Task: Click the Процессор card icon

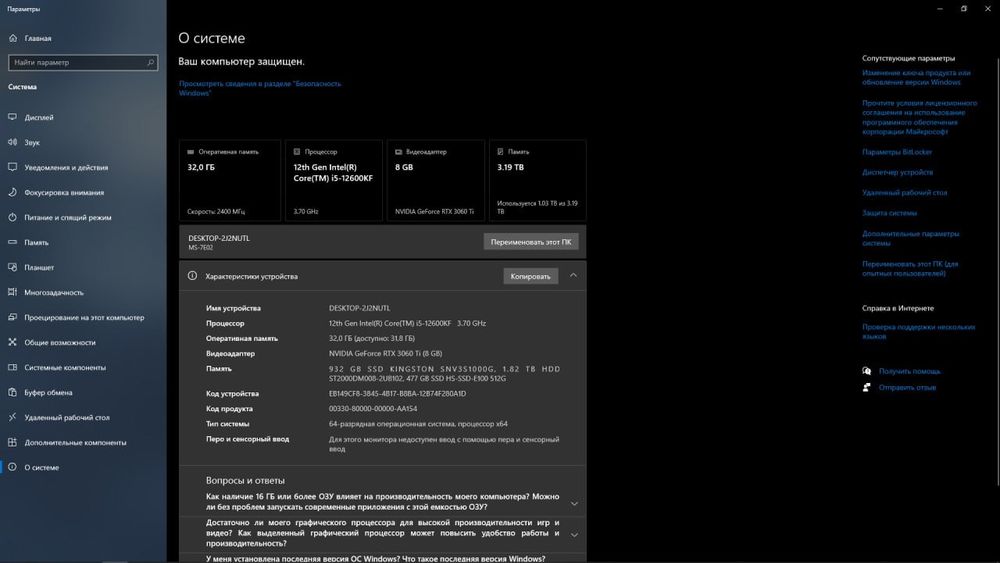Action: click(297, 152)
